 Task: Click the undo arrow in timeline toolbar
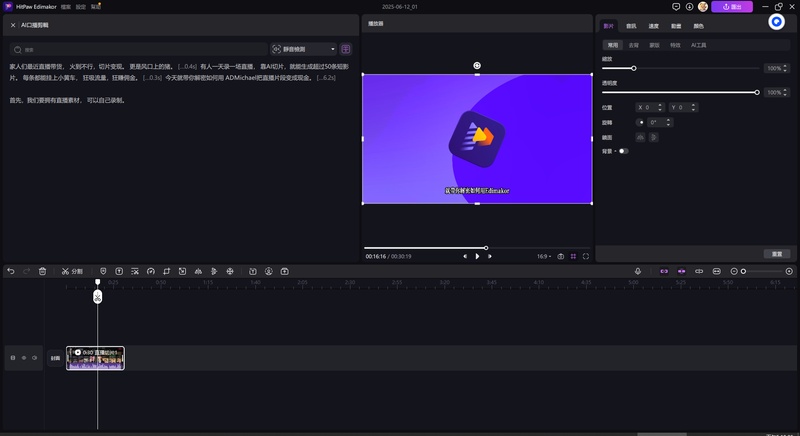coord(11,271)
